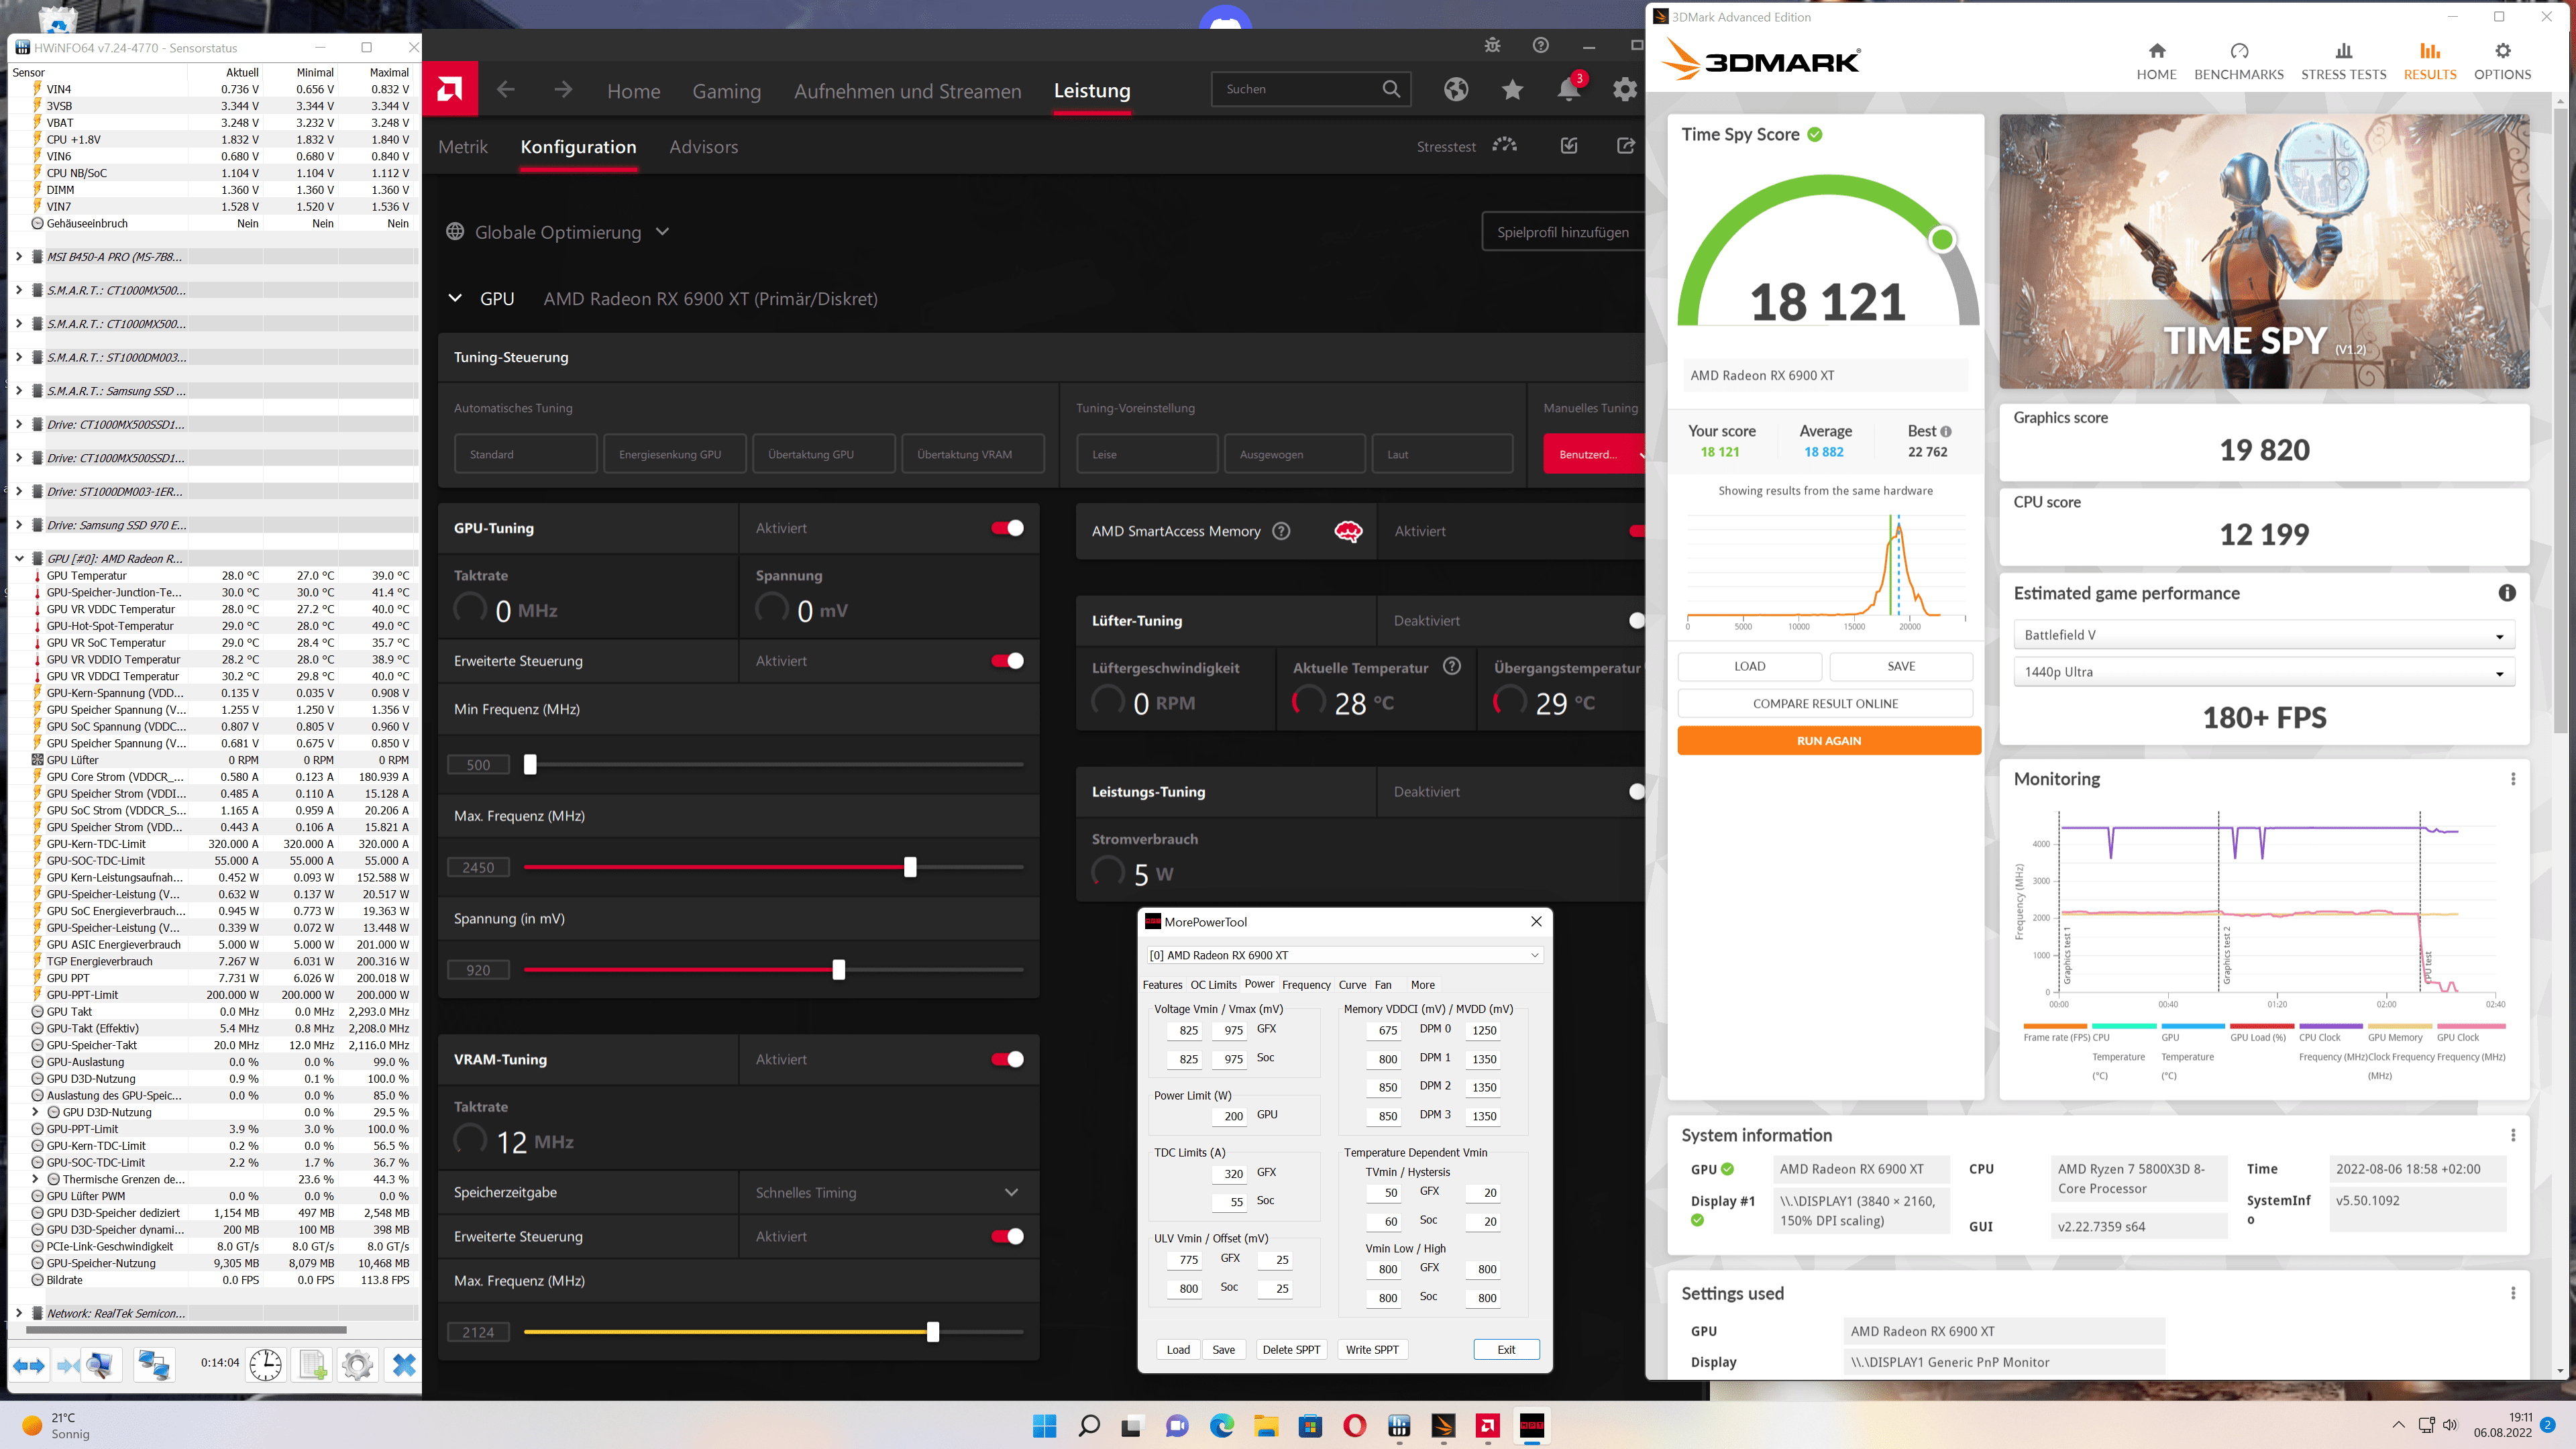Toggle the AMD SmartAccess Memory switch

(x=1637, y=531)
